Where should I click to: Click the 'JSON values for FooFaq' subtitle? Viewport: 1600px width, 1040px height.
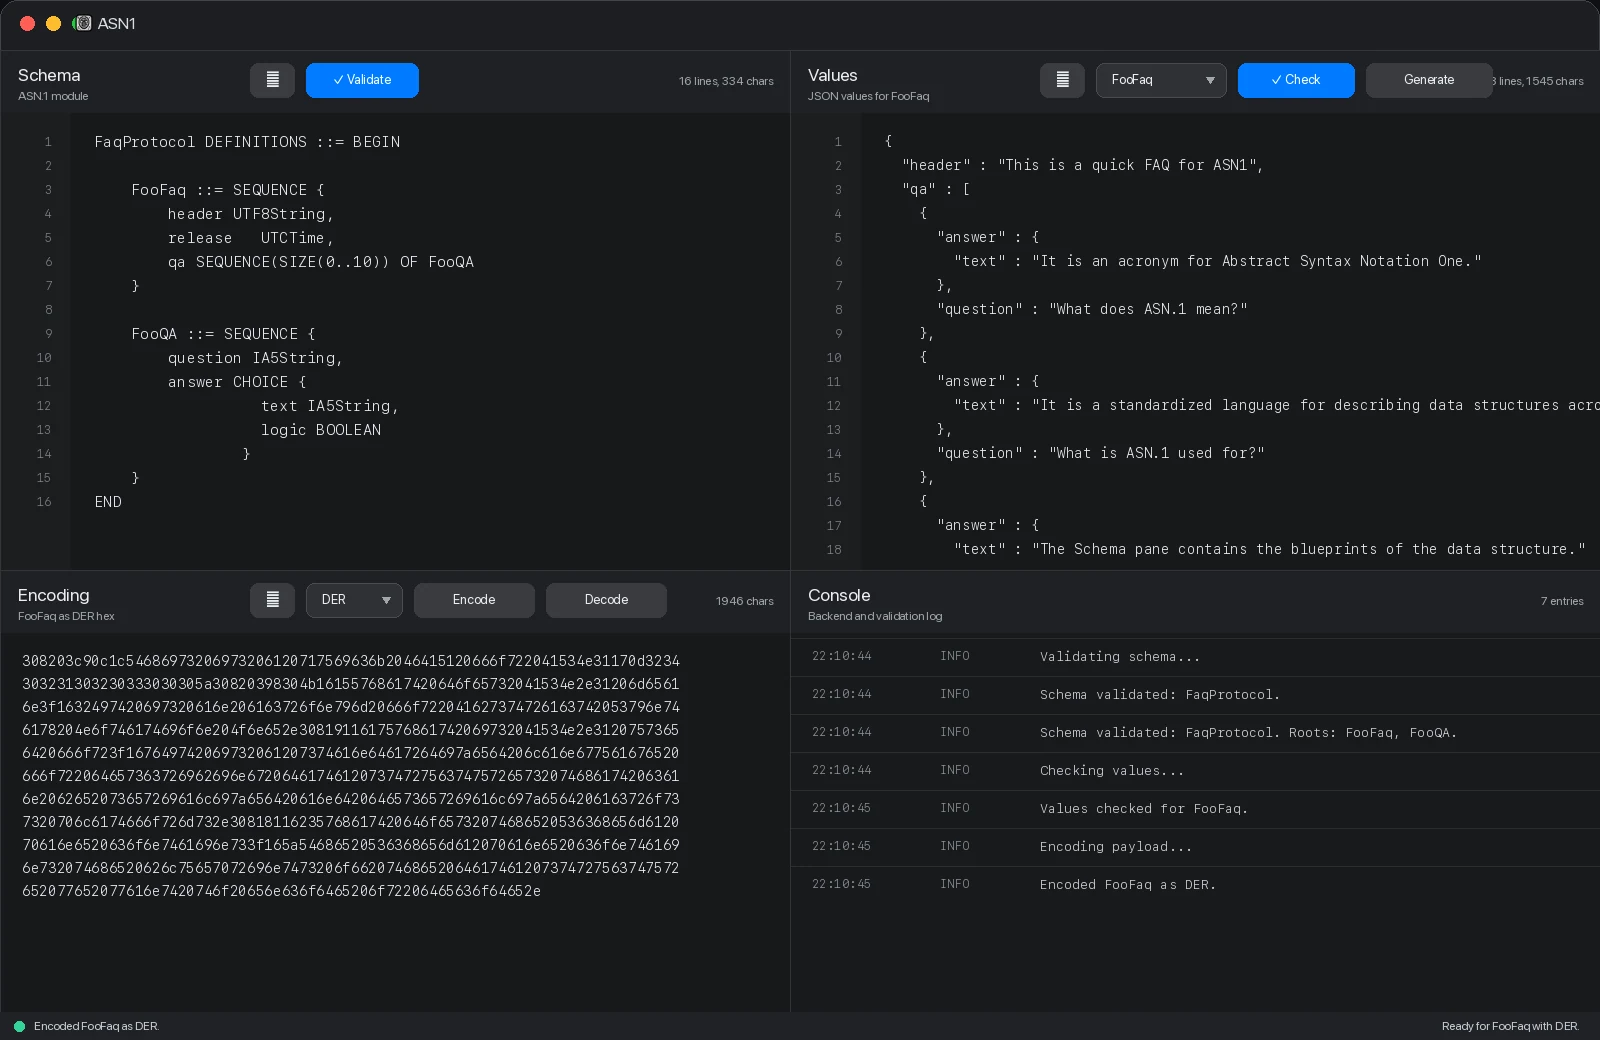point(868,96)
